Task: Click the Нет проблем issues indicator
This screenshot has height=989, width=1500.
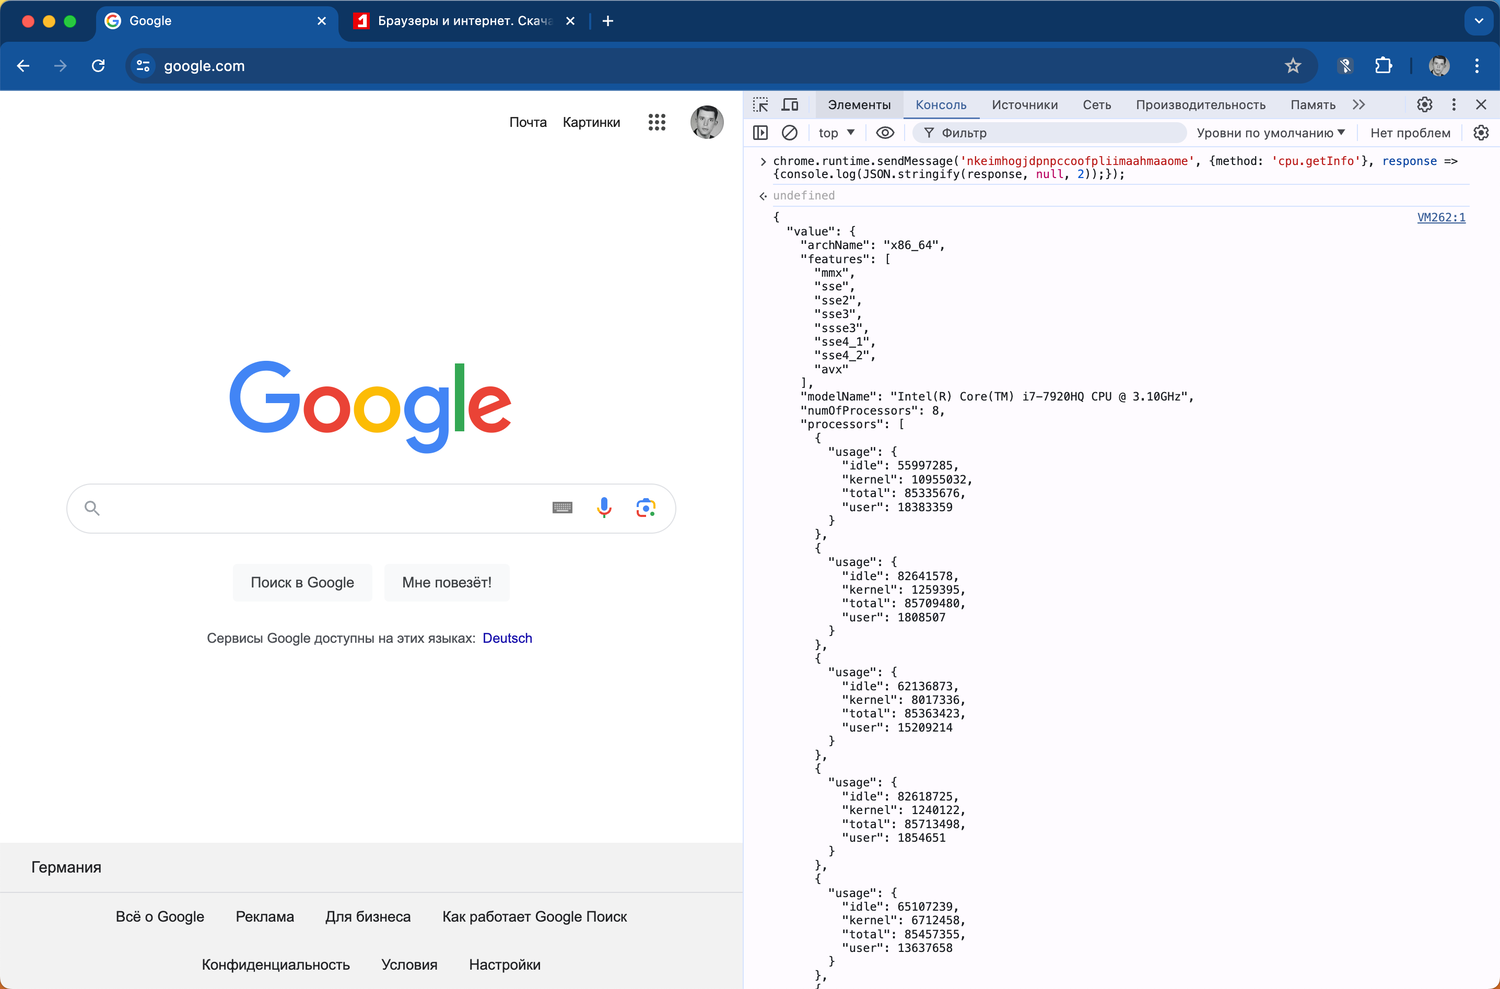Action: [1410, 133]
